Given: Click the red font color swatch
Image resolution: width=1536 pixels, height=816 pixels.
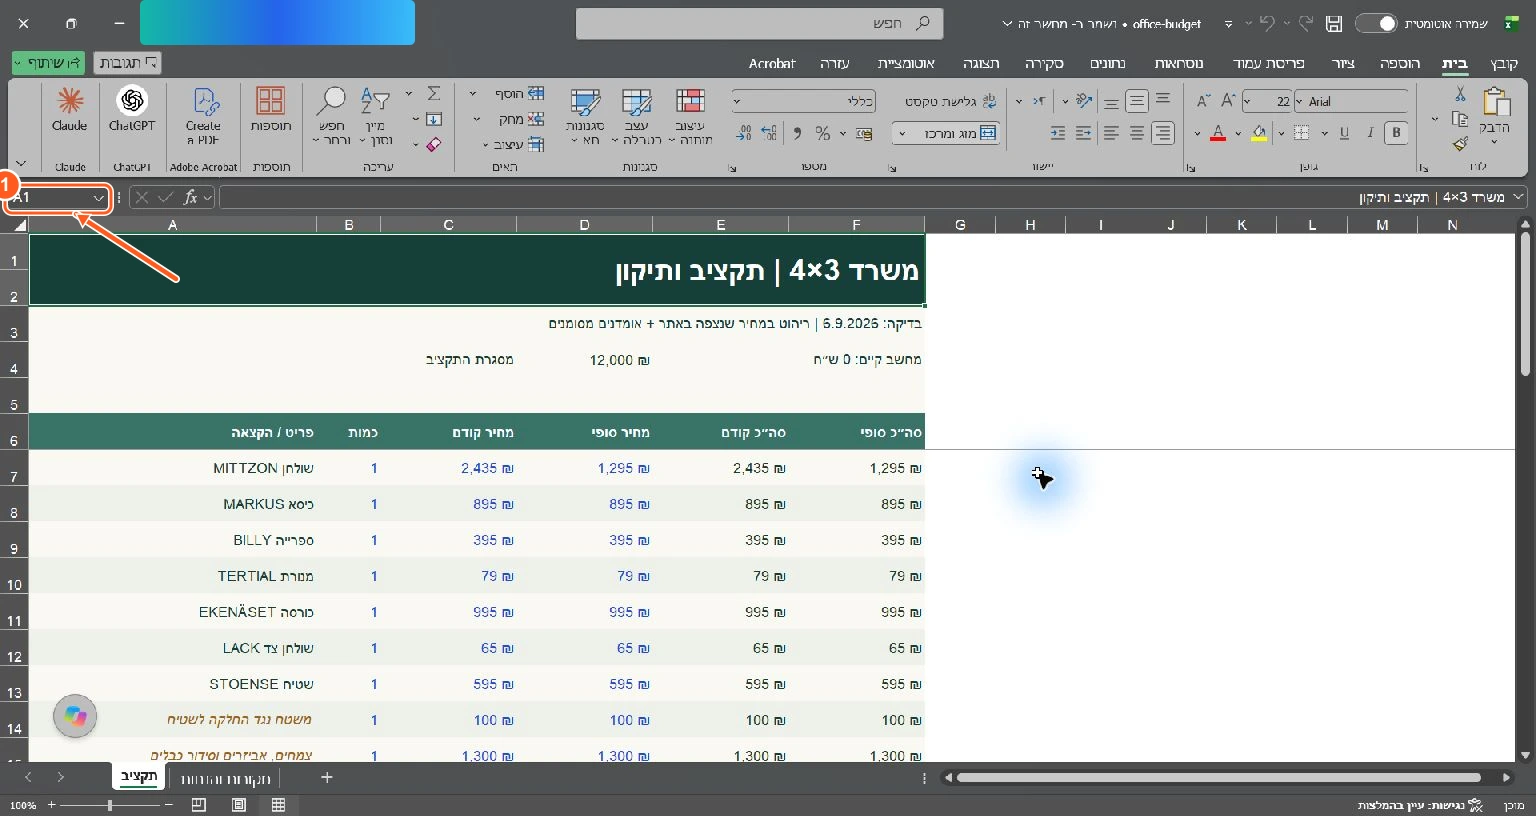Looking at the screenshot, I should [x=1218, y=133].
